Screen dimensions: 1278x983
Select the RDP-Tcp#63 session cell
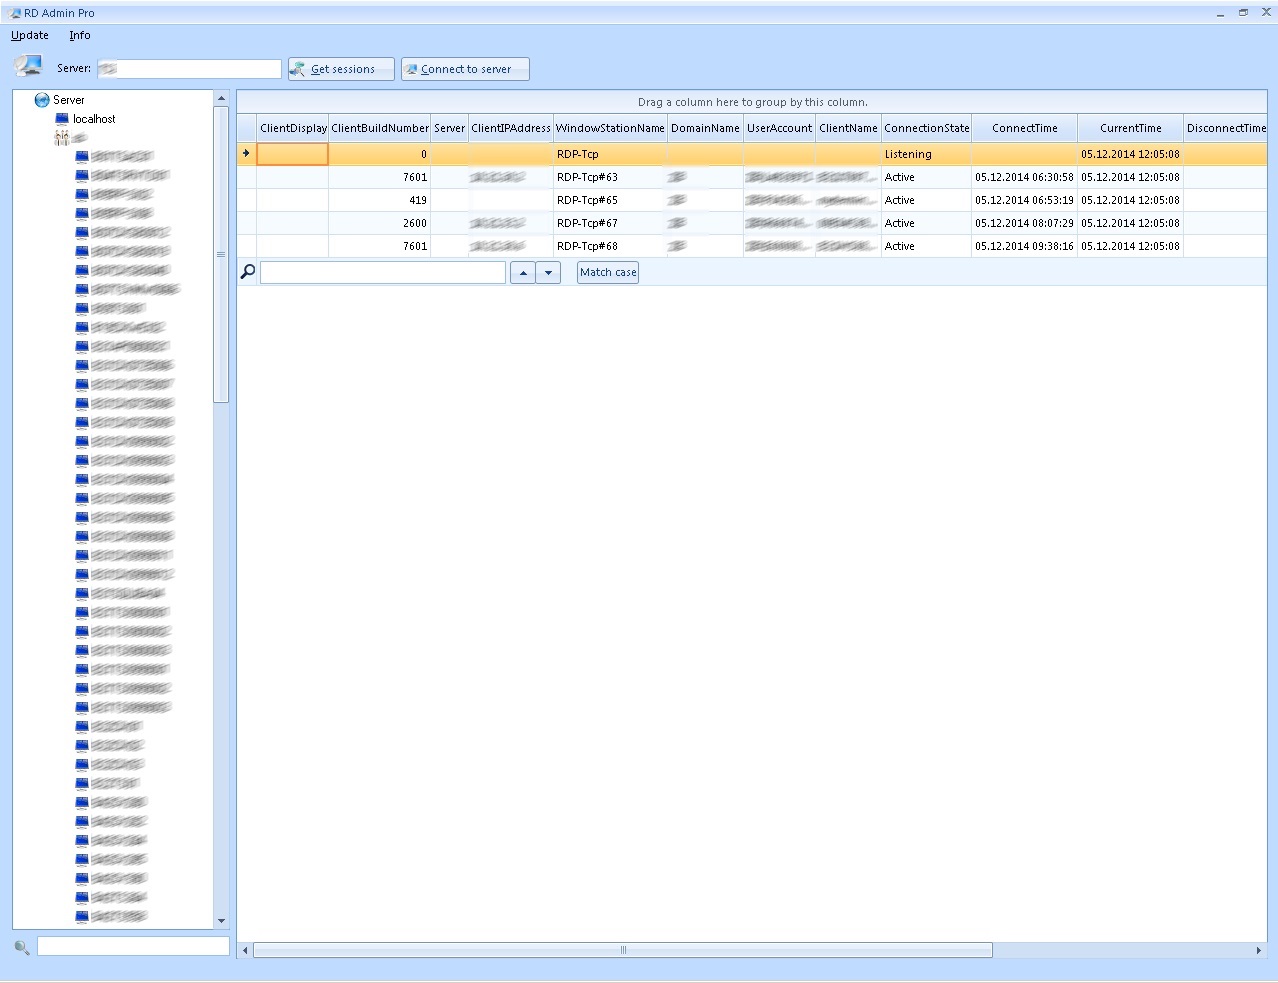pyautogui.click(x=610, y=177)
